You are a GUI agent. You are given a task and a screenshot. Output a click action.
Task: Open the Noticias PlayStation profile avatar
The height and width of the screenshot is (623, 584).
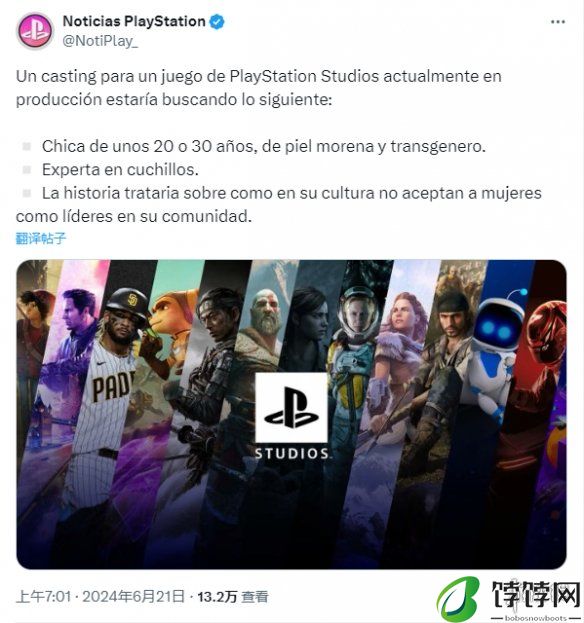[x=35, y=31]
